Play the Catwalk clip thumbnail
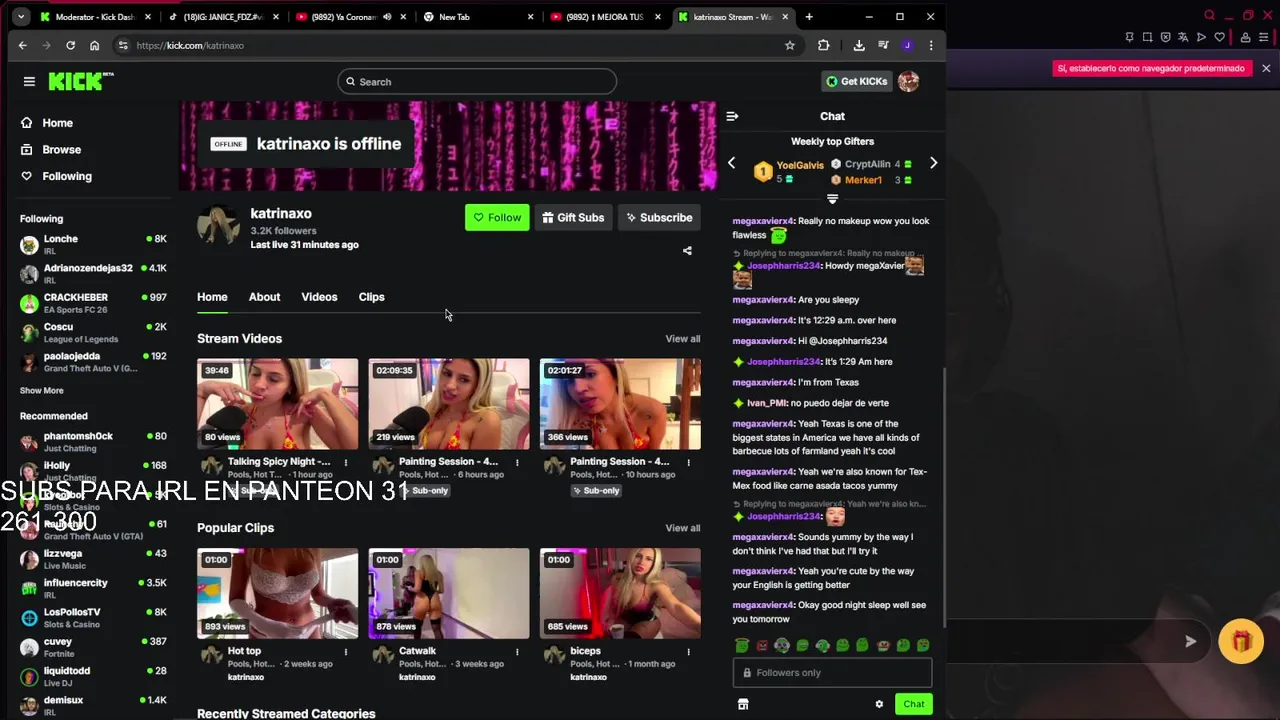1280x720 pixels. coord(448,593)
